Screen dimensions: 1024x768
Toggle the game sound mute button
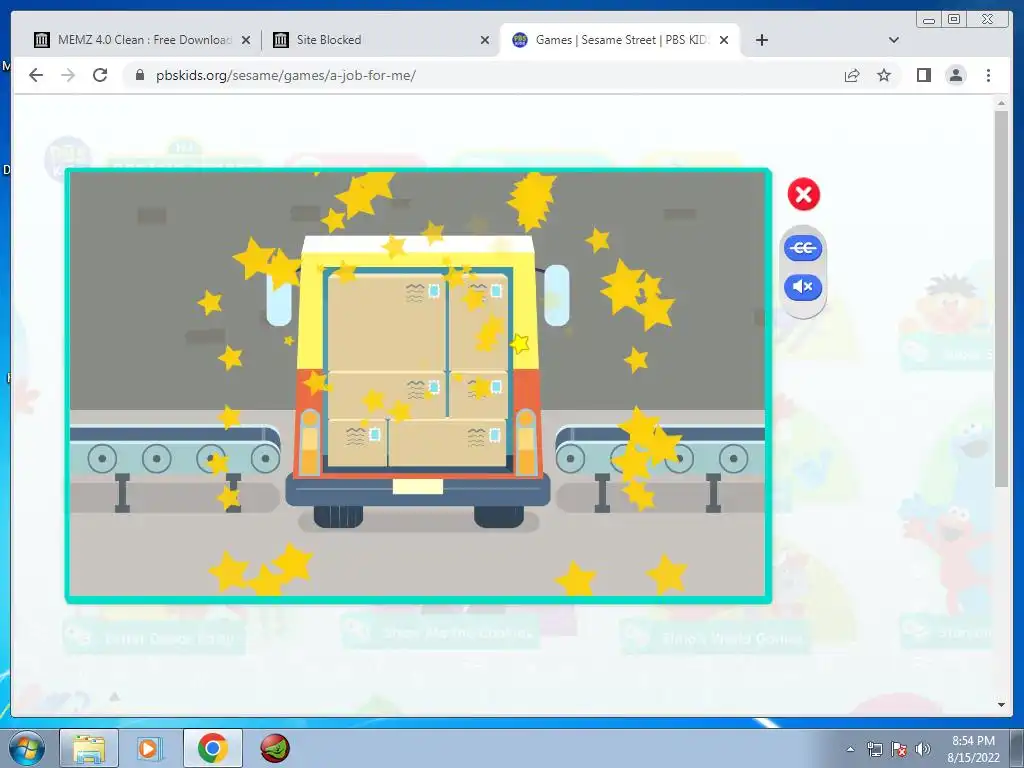[803, 287]
